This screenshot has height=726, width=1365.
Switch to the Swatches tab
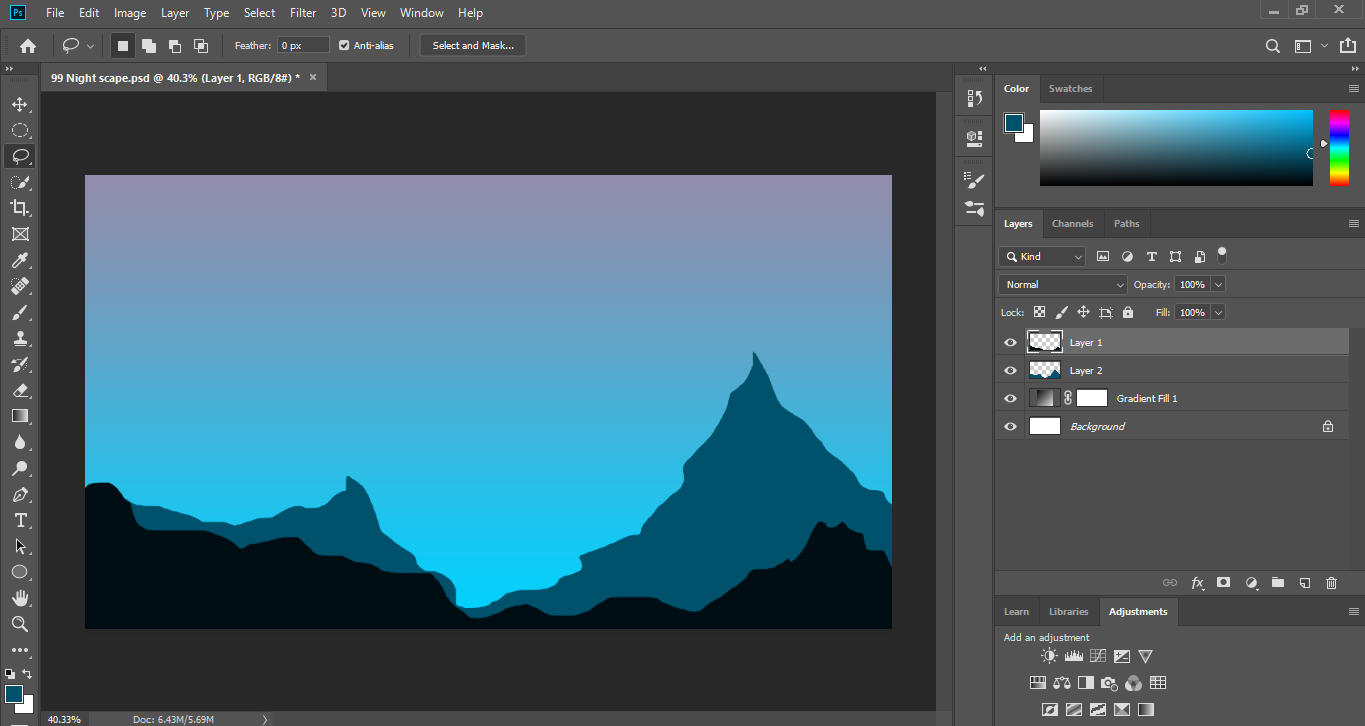point(1070,89)
